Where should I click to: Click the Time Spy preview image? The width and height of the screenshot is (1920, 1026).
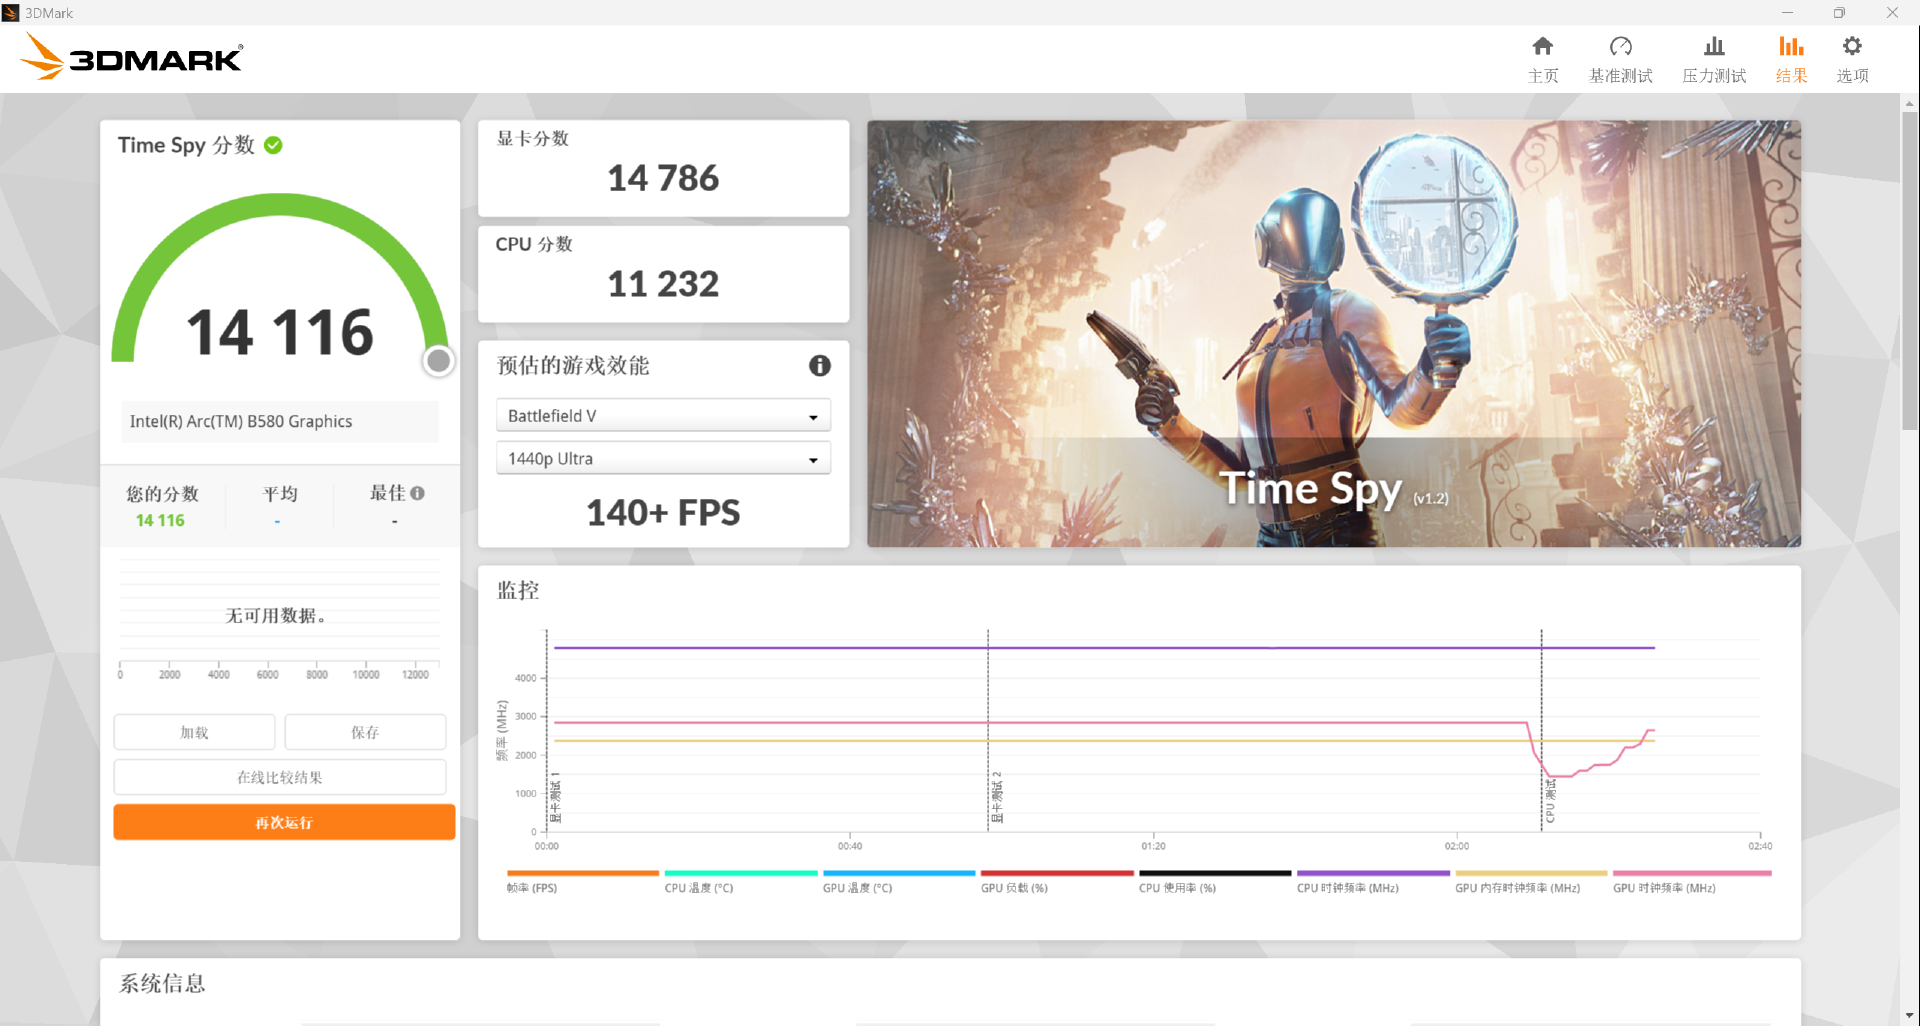coord(1333,334)
